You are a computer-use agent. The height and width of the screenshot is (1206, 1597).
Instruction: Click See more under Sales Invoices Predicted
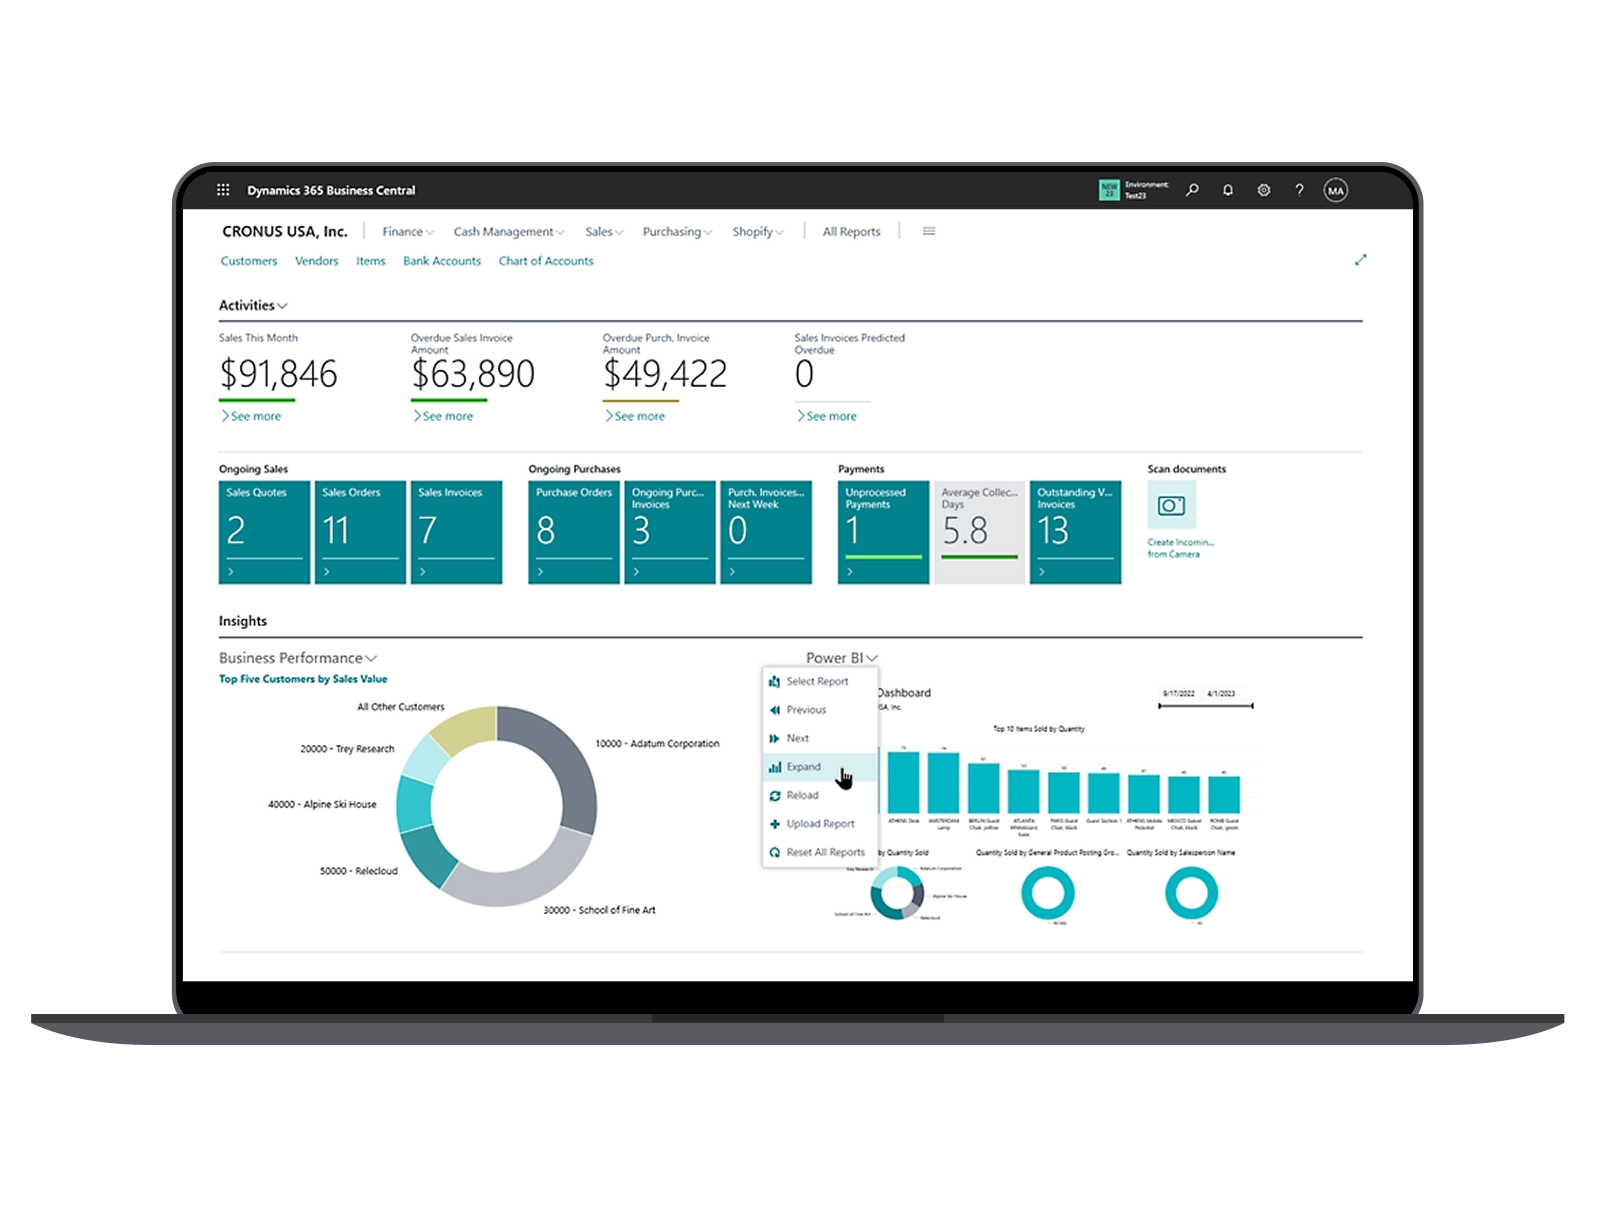827,416
